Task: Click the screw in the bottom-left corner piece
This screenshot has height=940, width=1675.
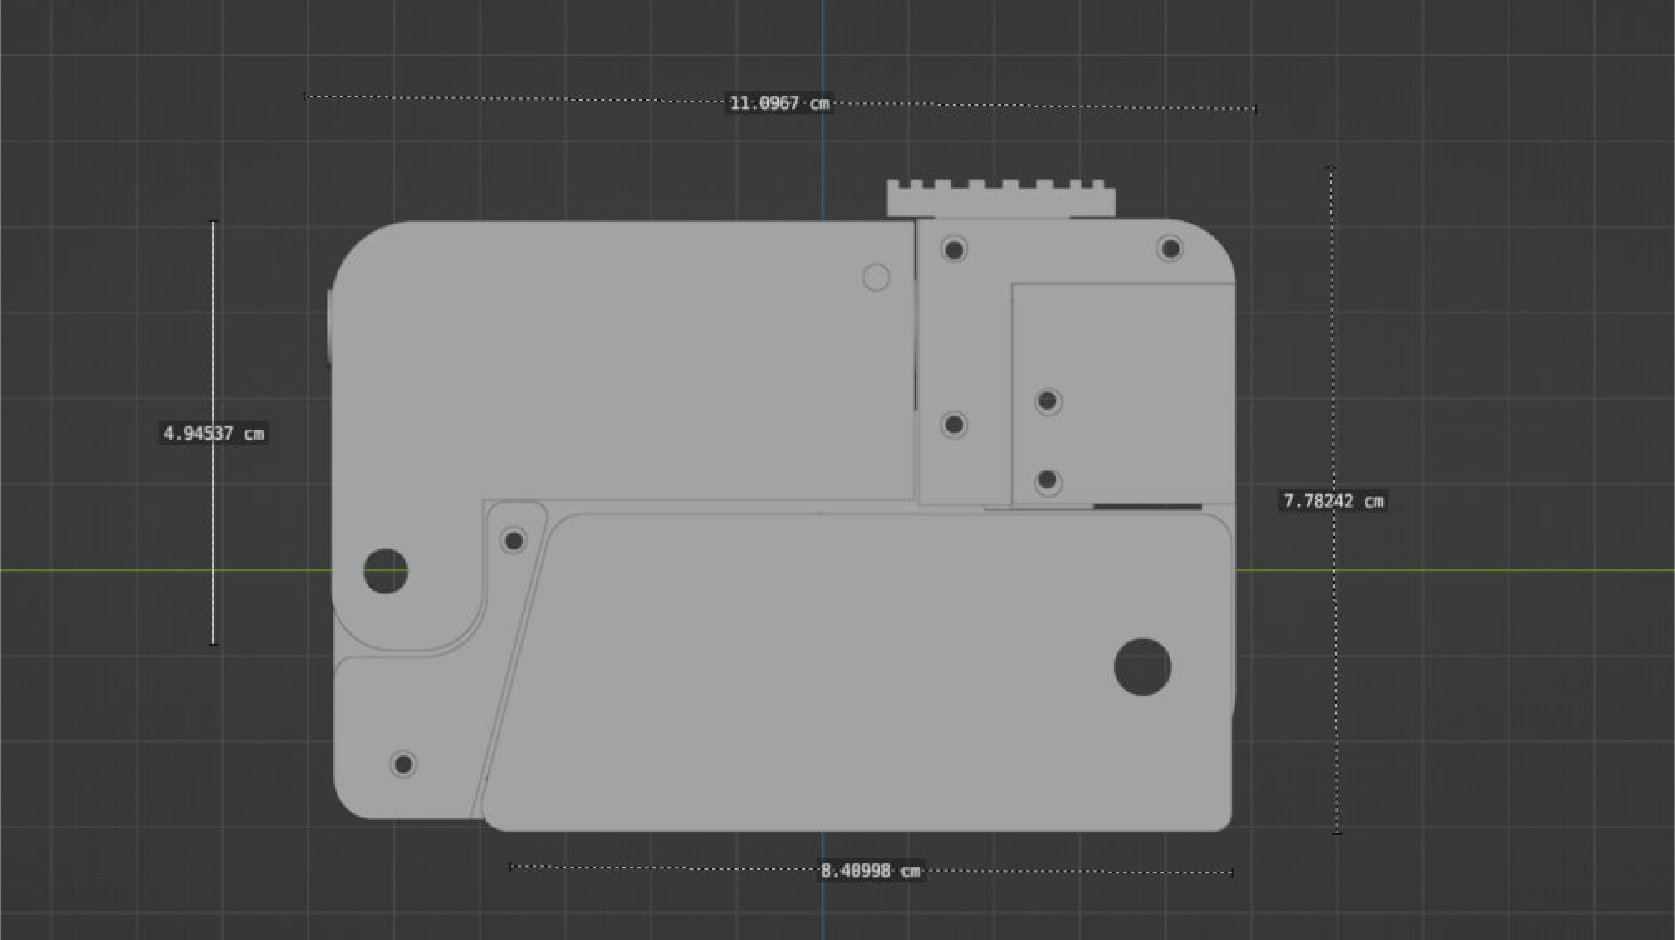Action: [x=403, y=765]
